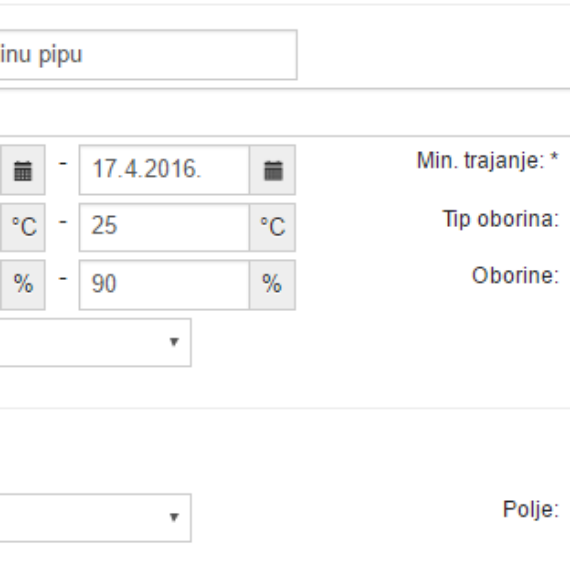Click the dash between humidity % fields
570x570 pixels.
click(x=63, y=279)
